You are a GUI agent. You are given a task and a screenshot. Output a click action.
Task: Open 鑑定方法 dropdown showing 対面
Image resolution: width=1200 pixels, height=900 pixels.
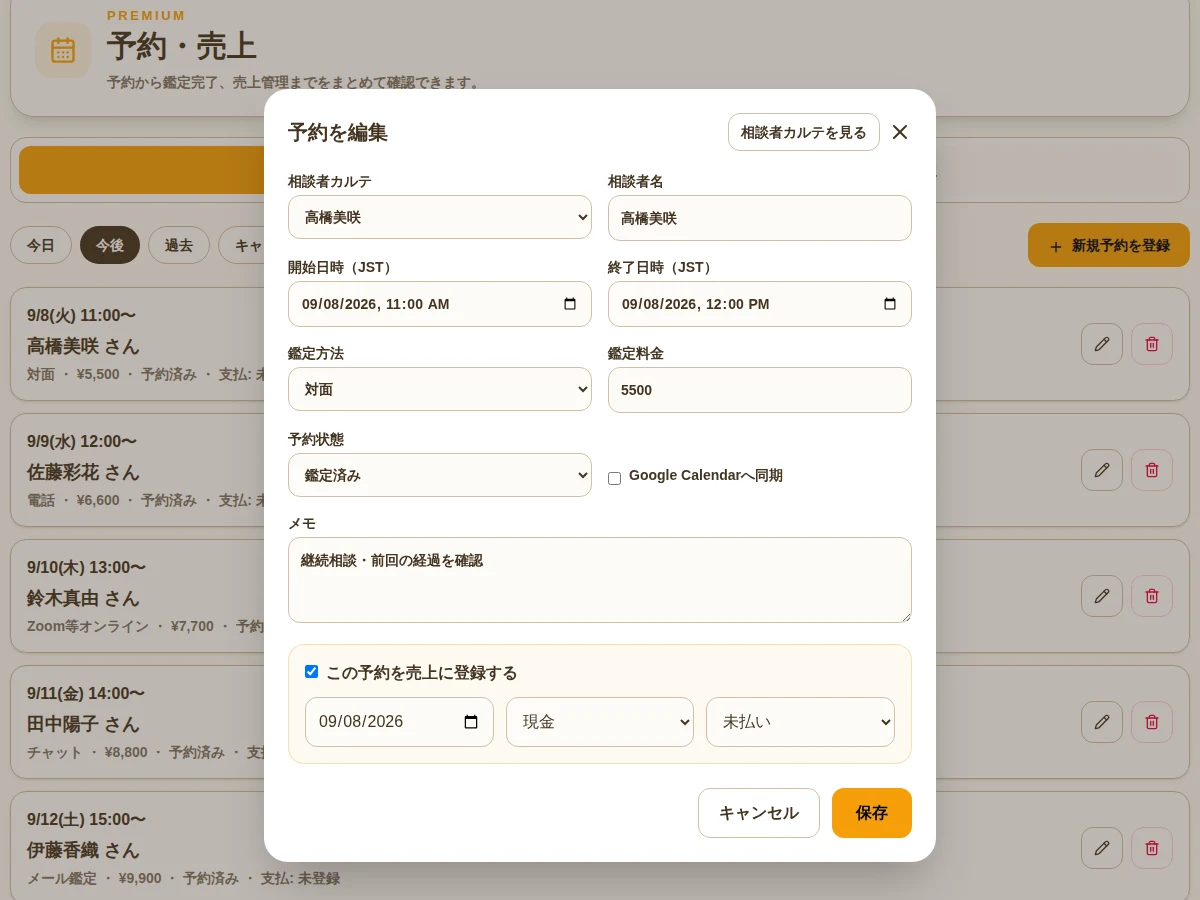tap(440, 389)
